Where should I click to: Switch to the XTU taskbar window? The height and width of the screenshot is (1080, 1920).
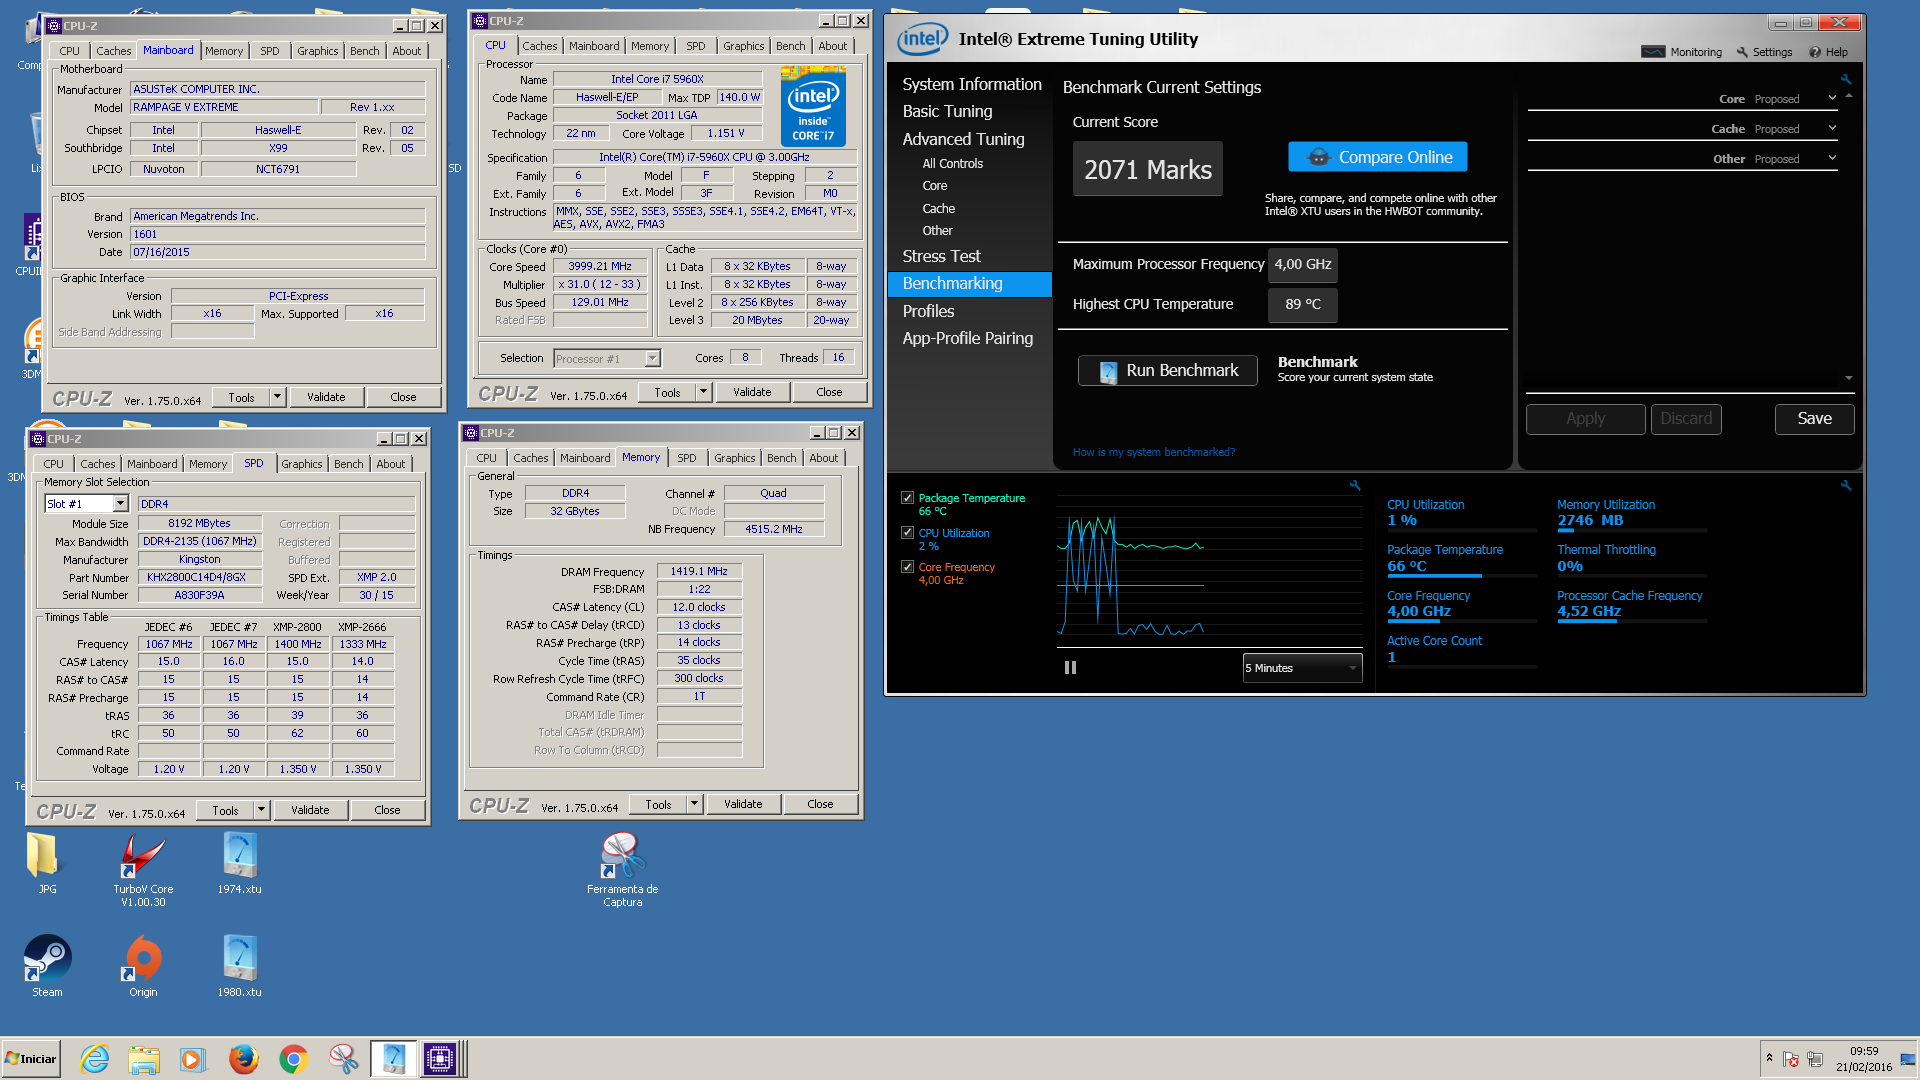click(x=393, y=1058)
